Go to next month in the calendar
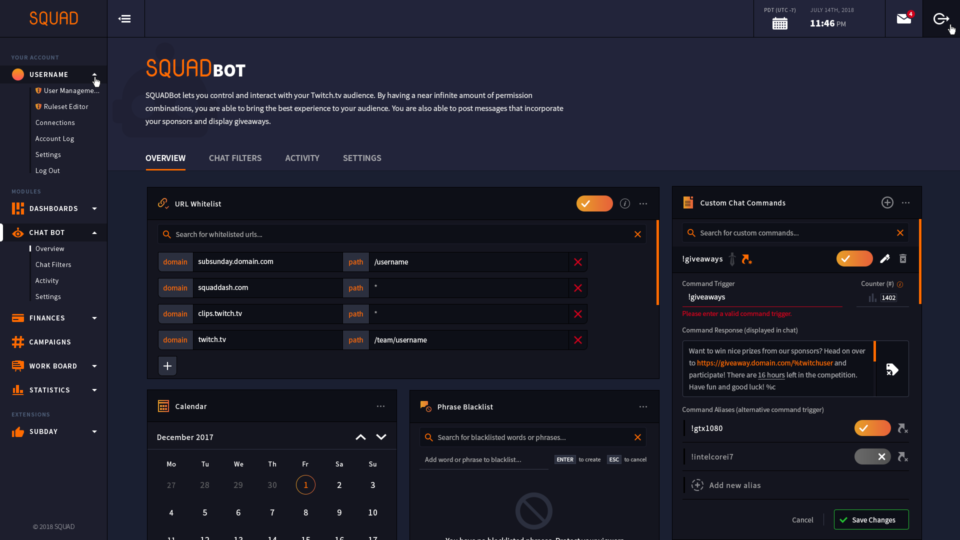 pos(381,437)
